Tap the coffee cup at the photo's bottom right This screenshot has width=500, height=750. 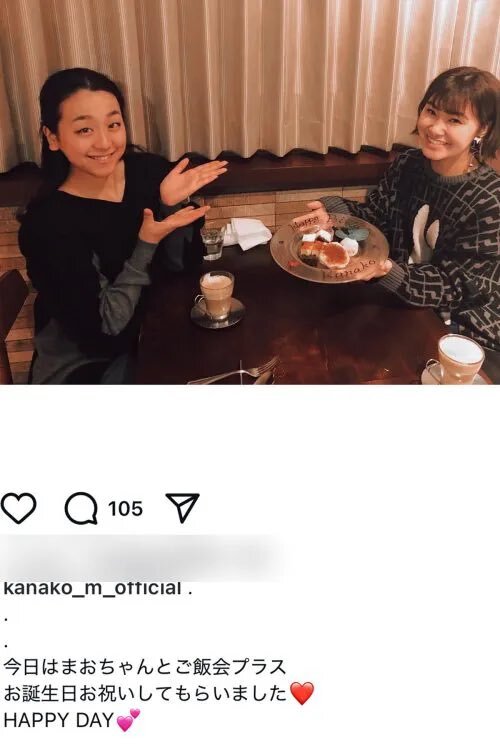click(x=458, y=360)
